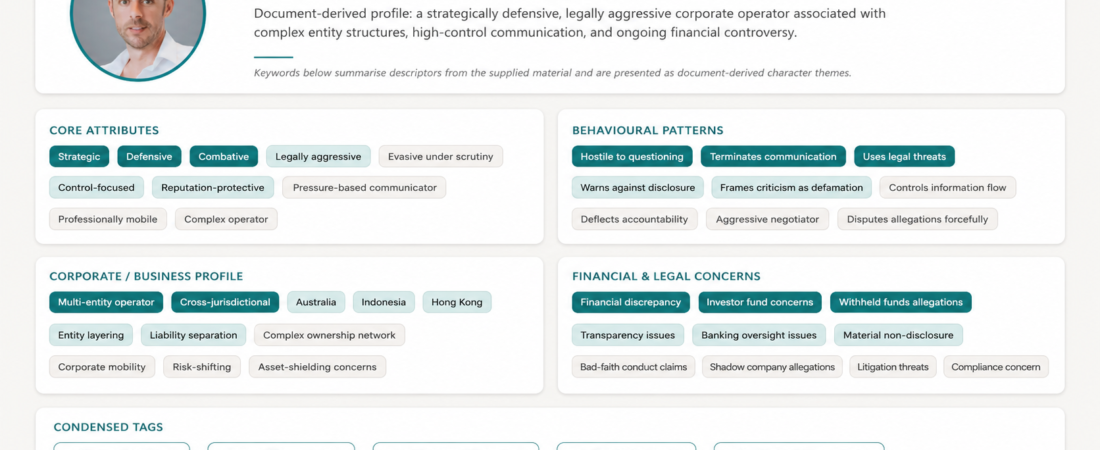Image resolution: width=1100 pixels, height=450 pixels.
Task: Click the Uses legal threats tag
Action: coord(904,157)
